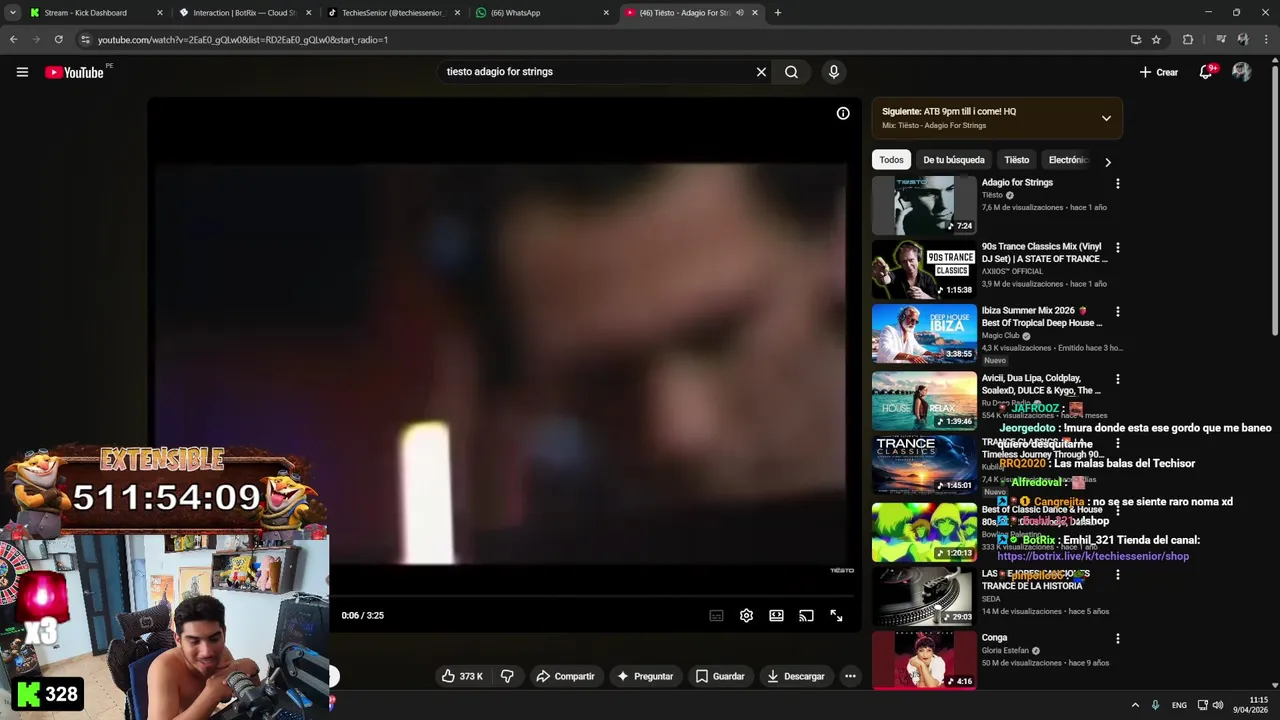Open ENG language switcher in taskbar
1280x720 pixels.
1179,705
